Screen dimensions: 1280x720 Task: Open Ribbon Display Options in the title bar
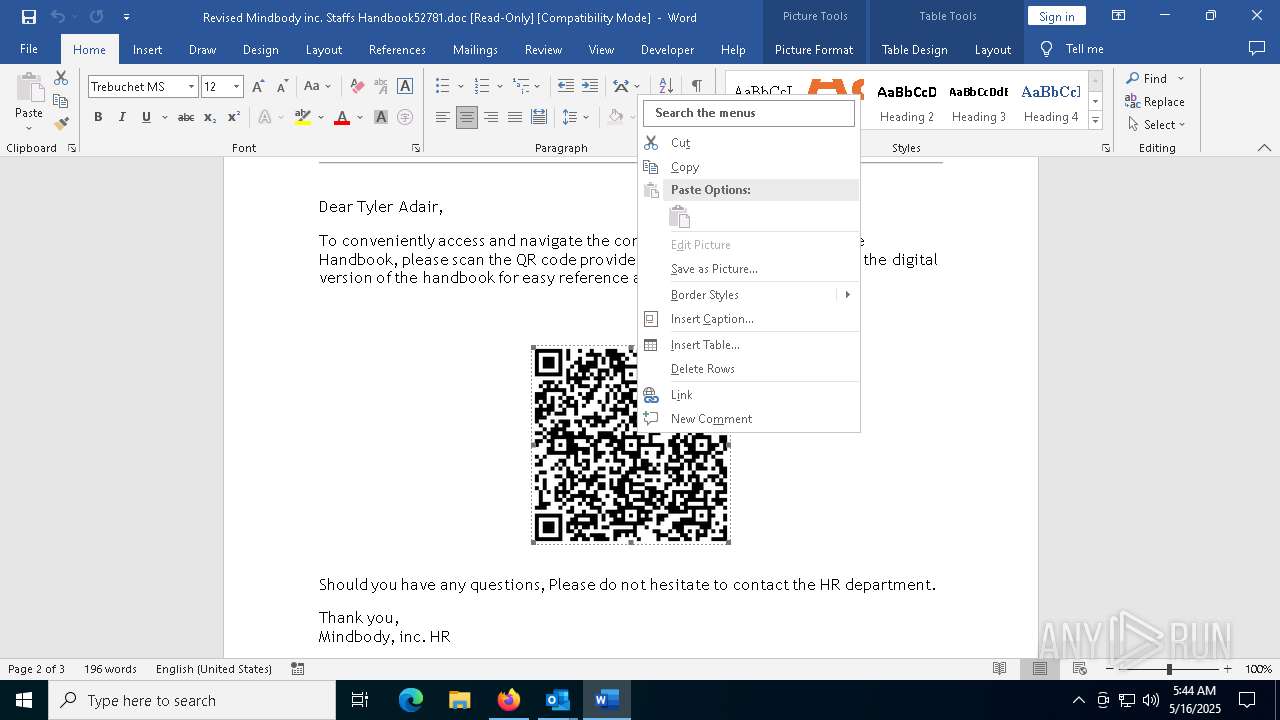(1119, 16)
